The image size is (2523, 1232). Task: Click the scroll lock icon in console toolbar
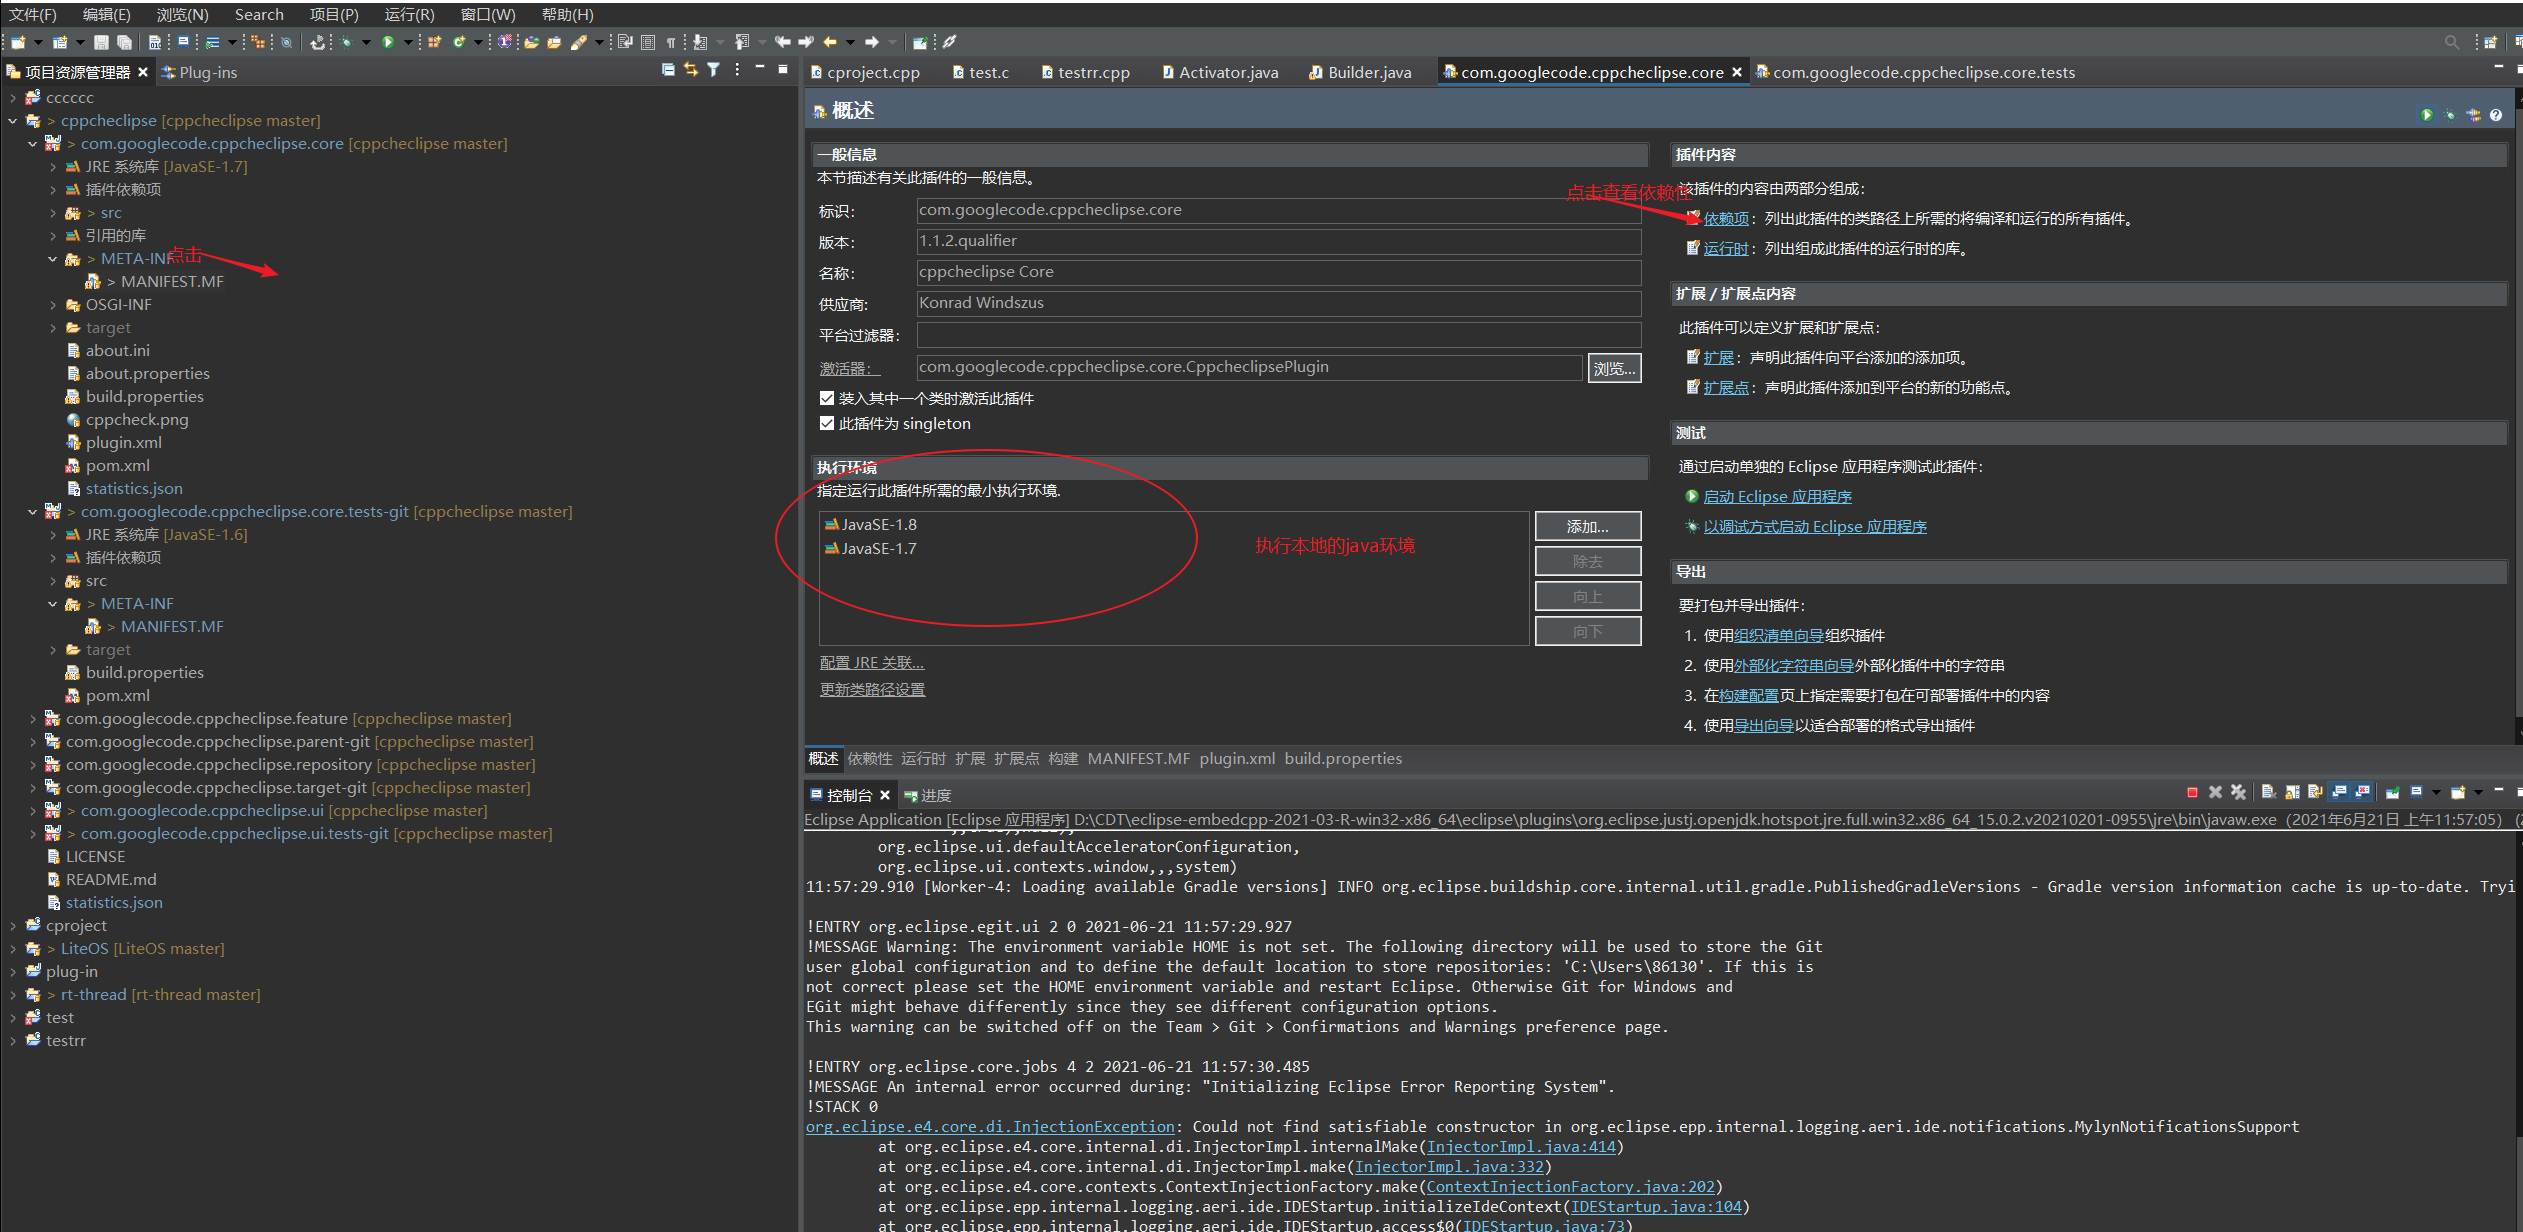[x=2292, y=793]
